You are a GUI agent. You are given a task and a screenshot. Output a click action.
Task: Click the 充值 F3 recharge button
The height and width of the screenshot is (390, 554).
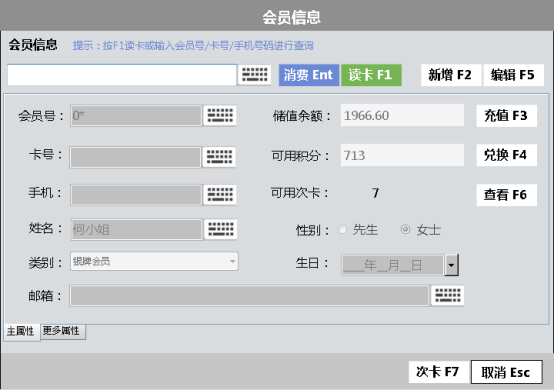(507, 116)
